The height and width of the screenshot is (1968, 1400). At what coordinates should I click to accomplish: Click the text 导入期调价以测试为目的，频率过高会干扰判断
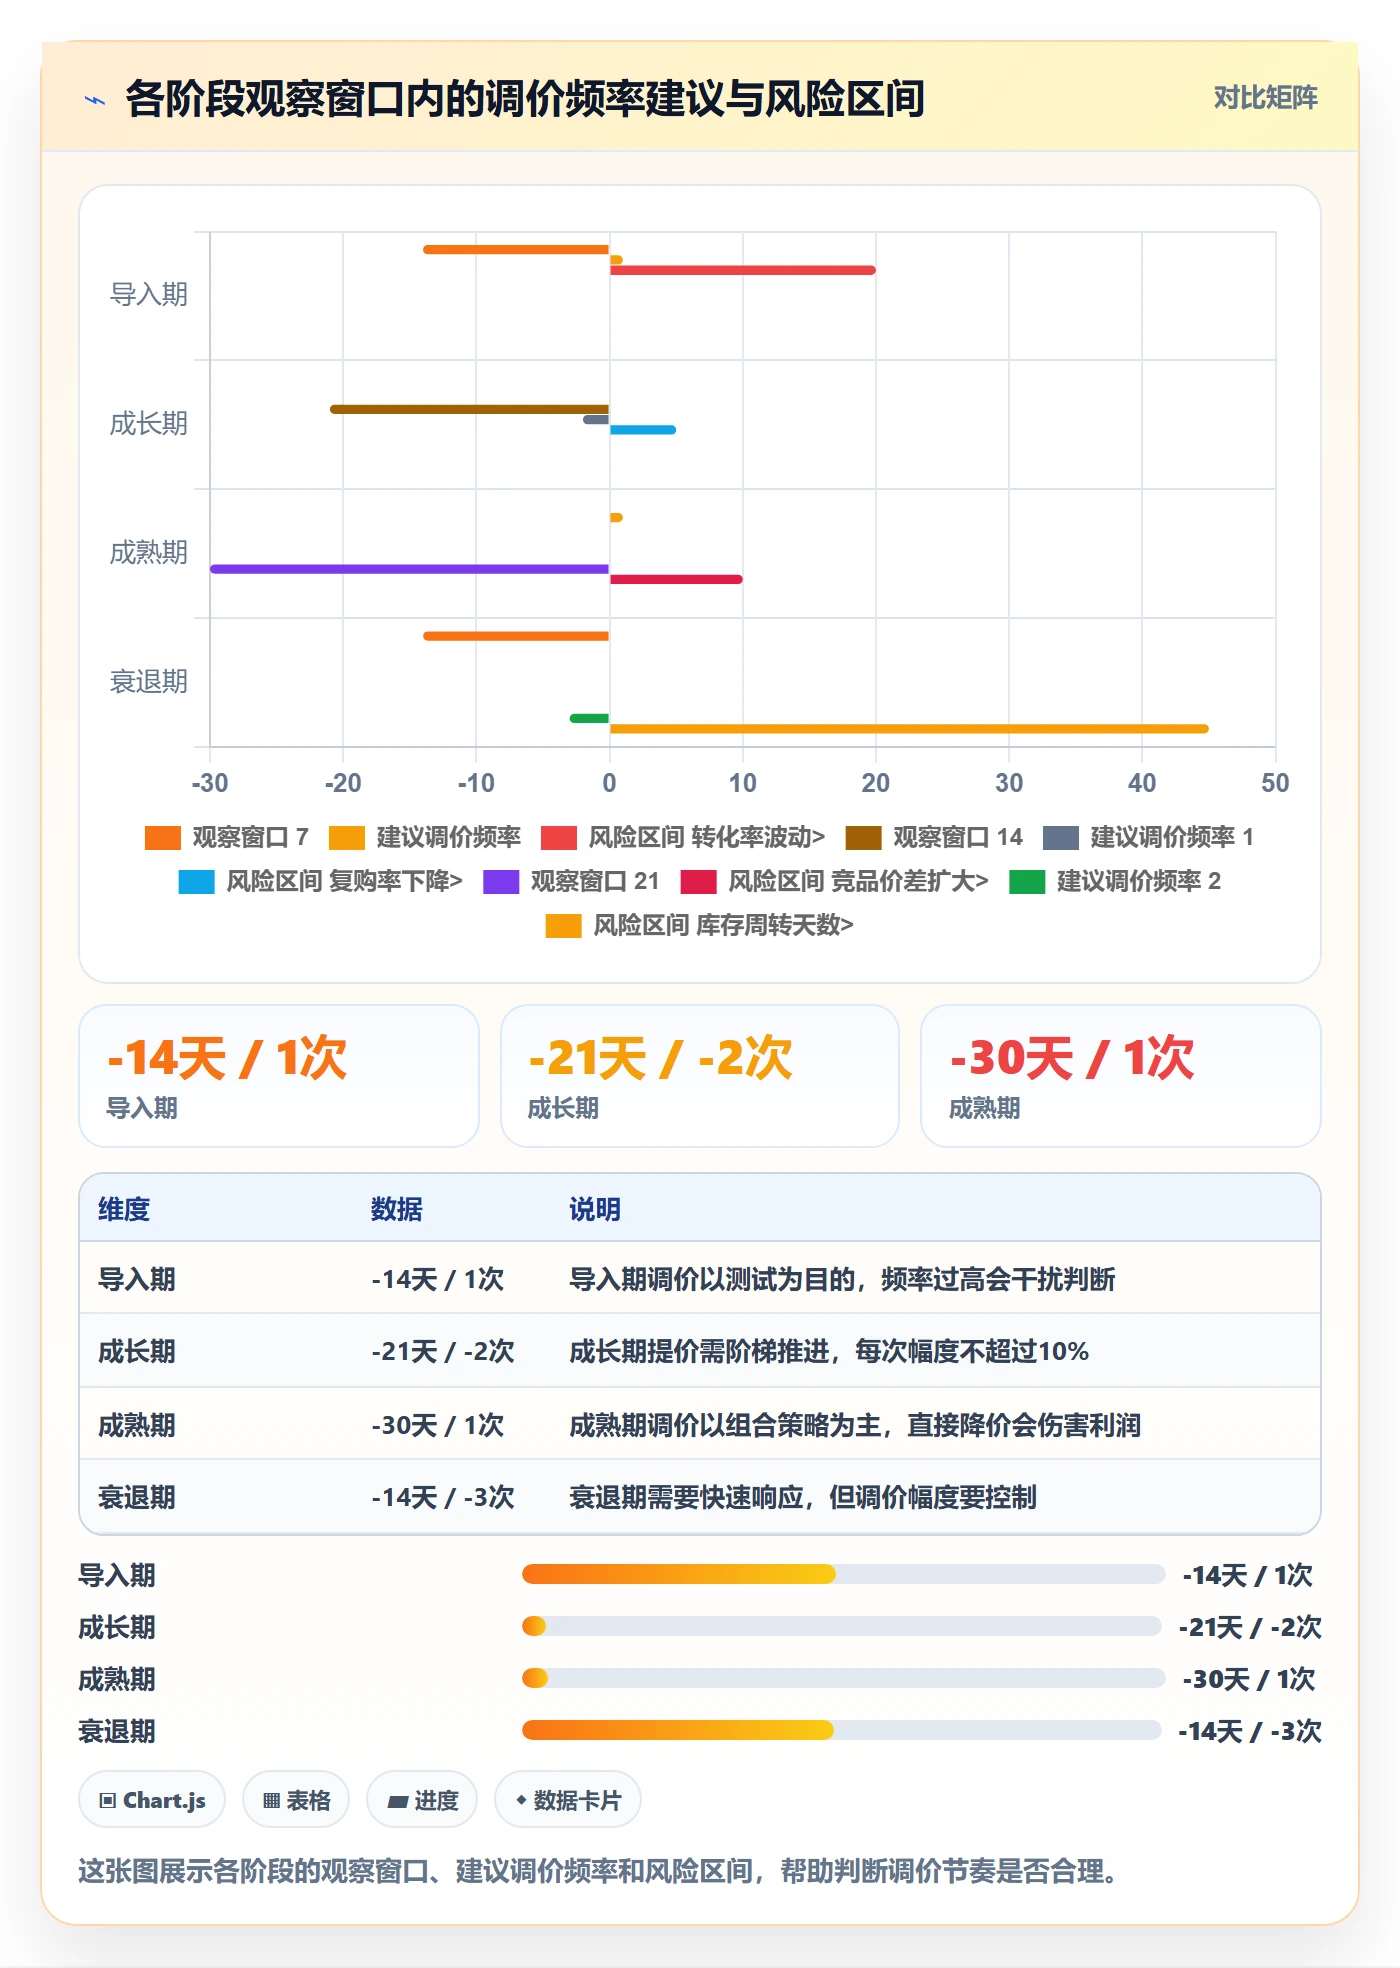pyautogui.click(x=842, y=1280)
